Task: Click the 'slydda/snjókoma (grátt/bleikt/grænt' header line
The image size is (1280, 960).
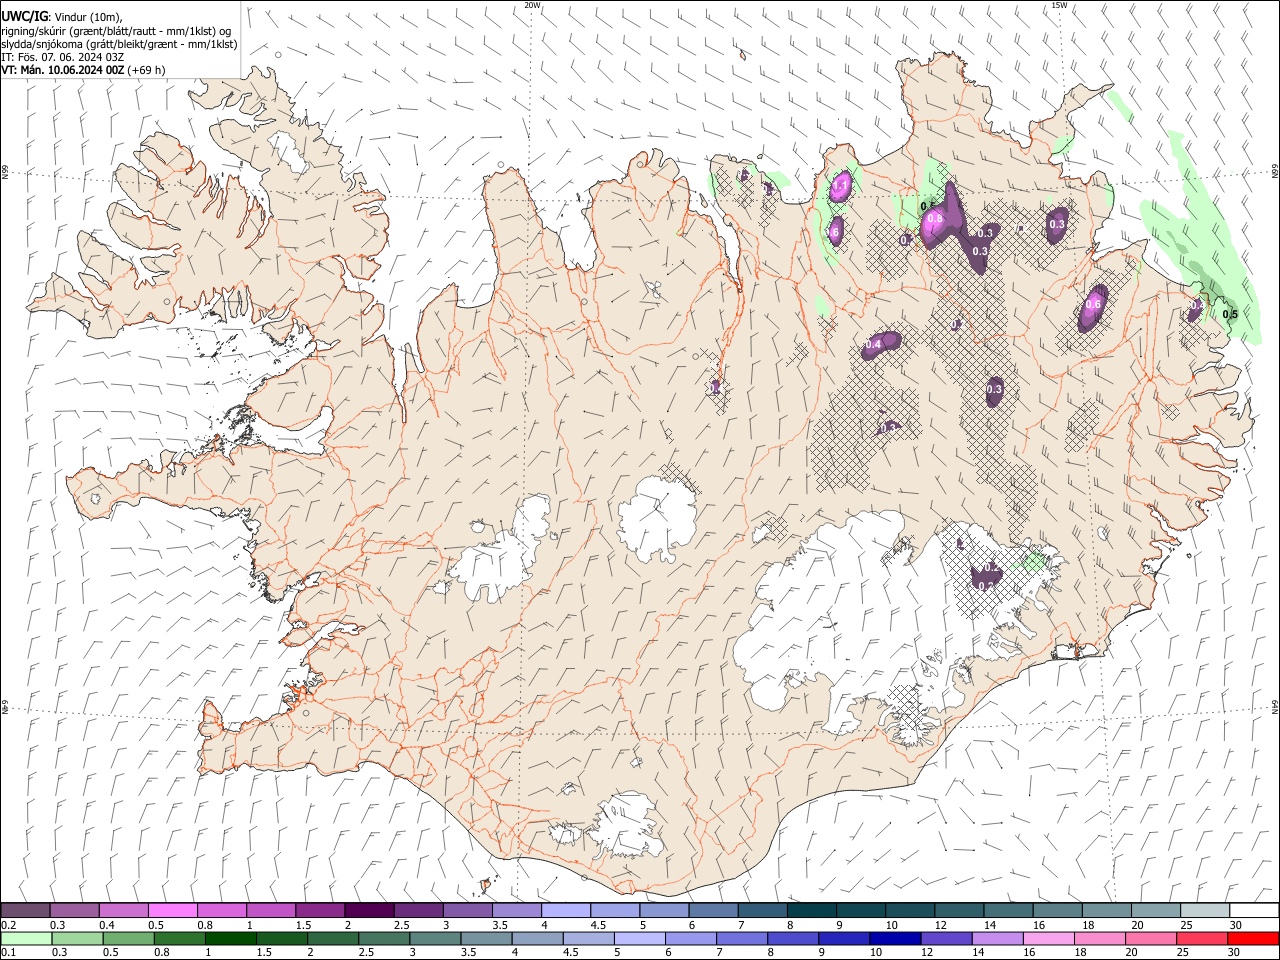Action: pyautogui.click(x=119, y=44)
